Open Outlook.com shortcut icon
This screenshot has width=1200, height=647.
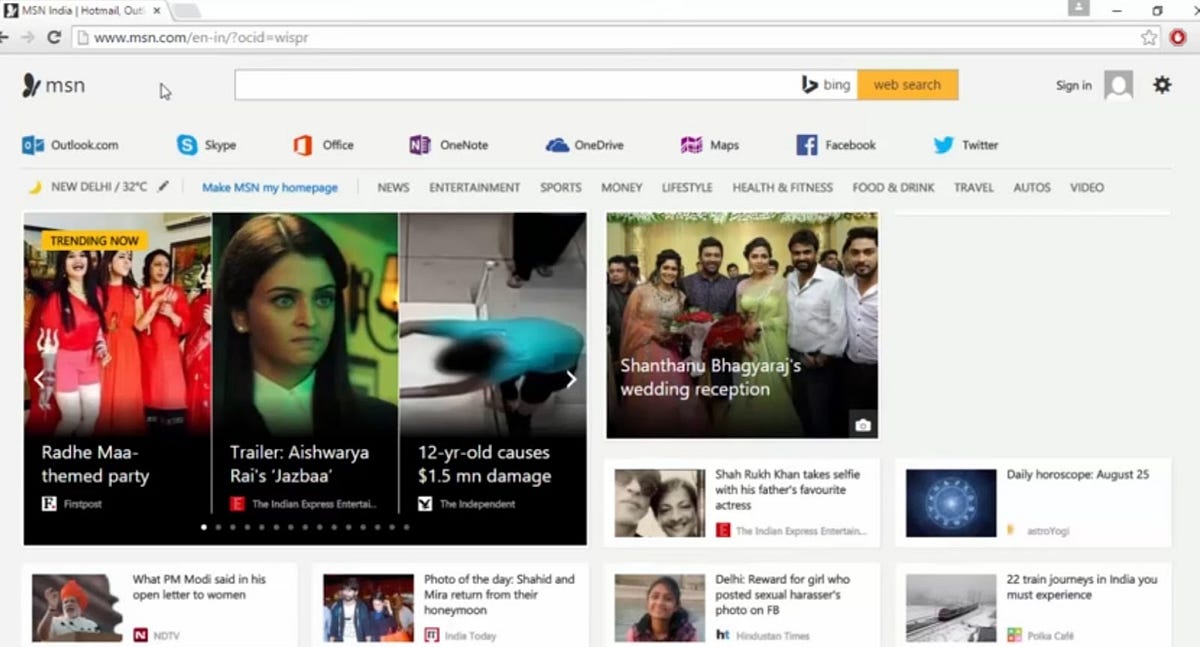tap(33, 145)
